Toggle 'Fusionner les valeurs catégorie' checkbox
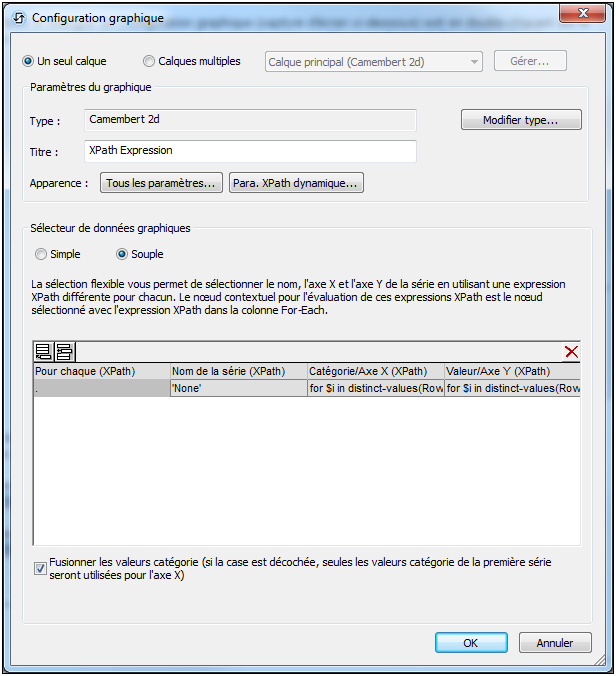 pyautogui.click(x=41, y=569)
